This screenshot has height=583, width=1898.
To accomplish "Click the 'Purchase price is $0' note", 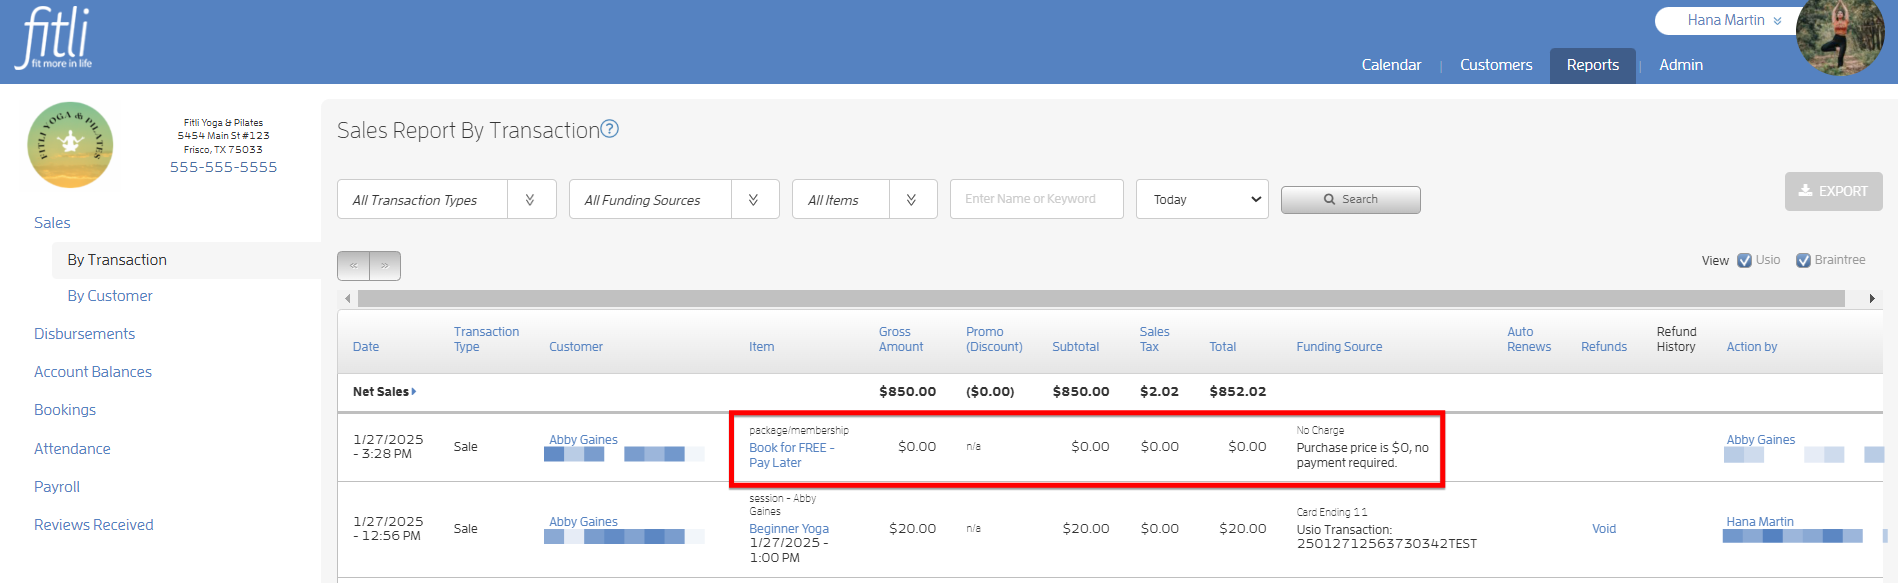I will (x=1363, y=455).
